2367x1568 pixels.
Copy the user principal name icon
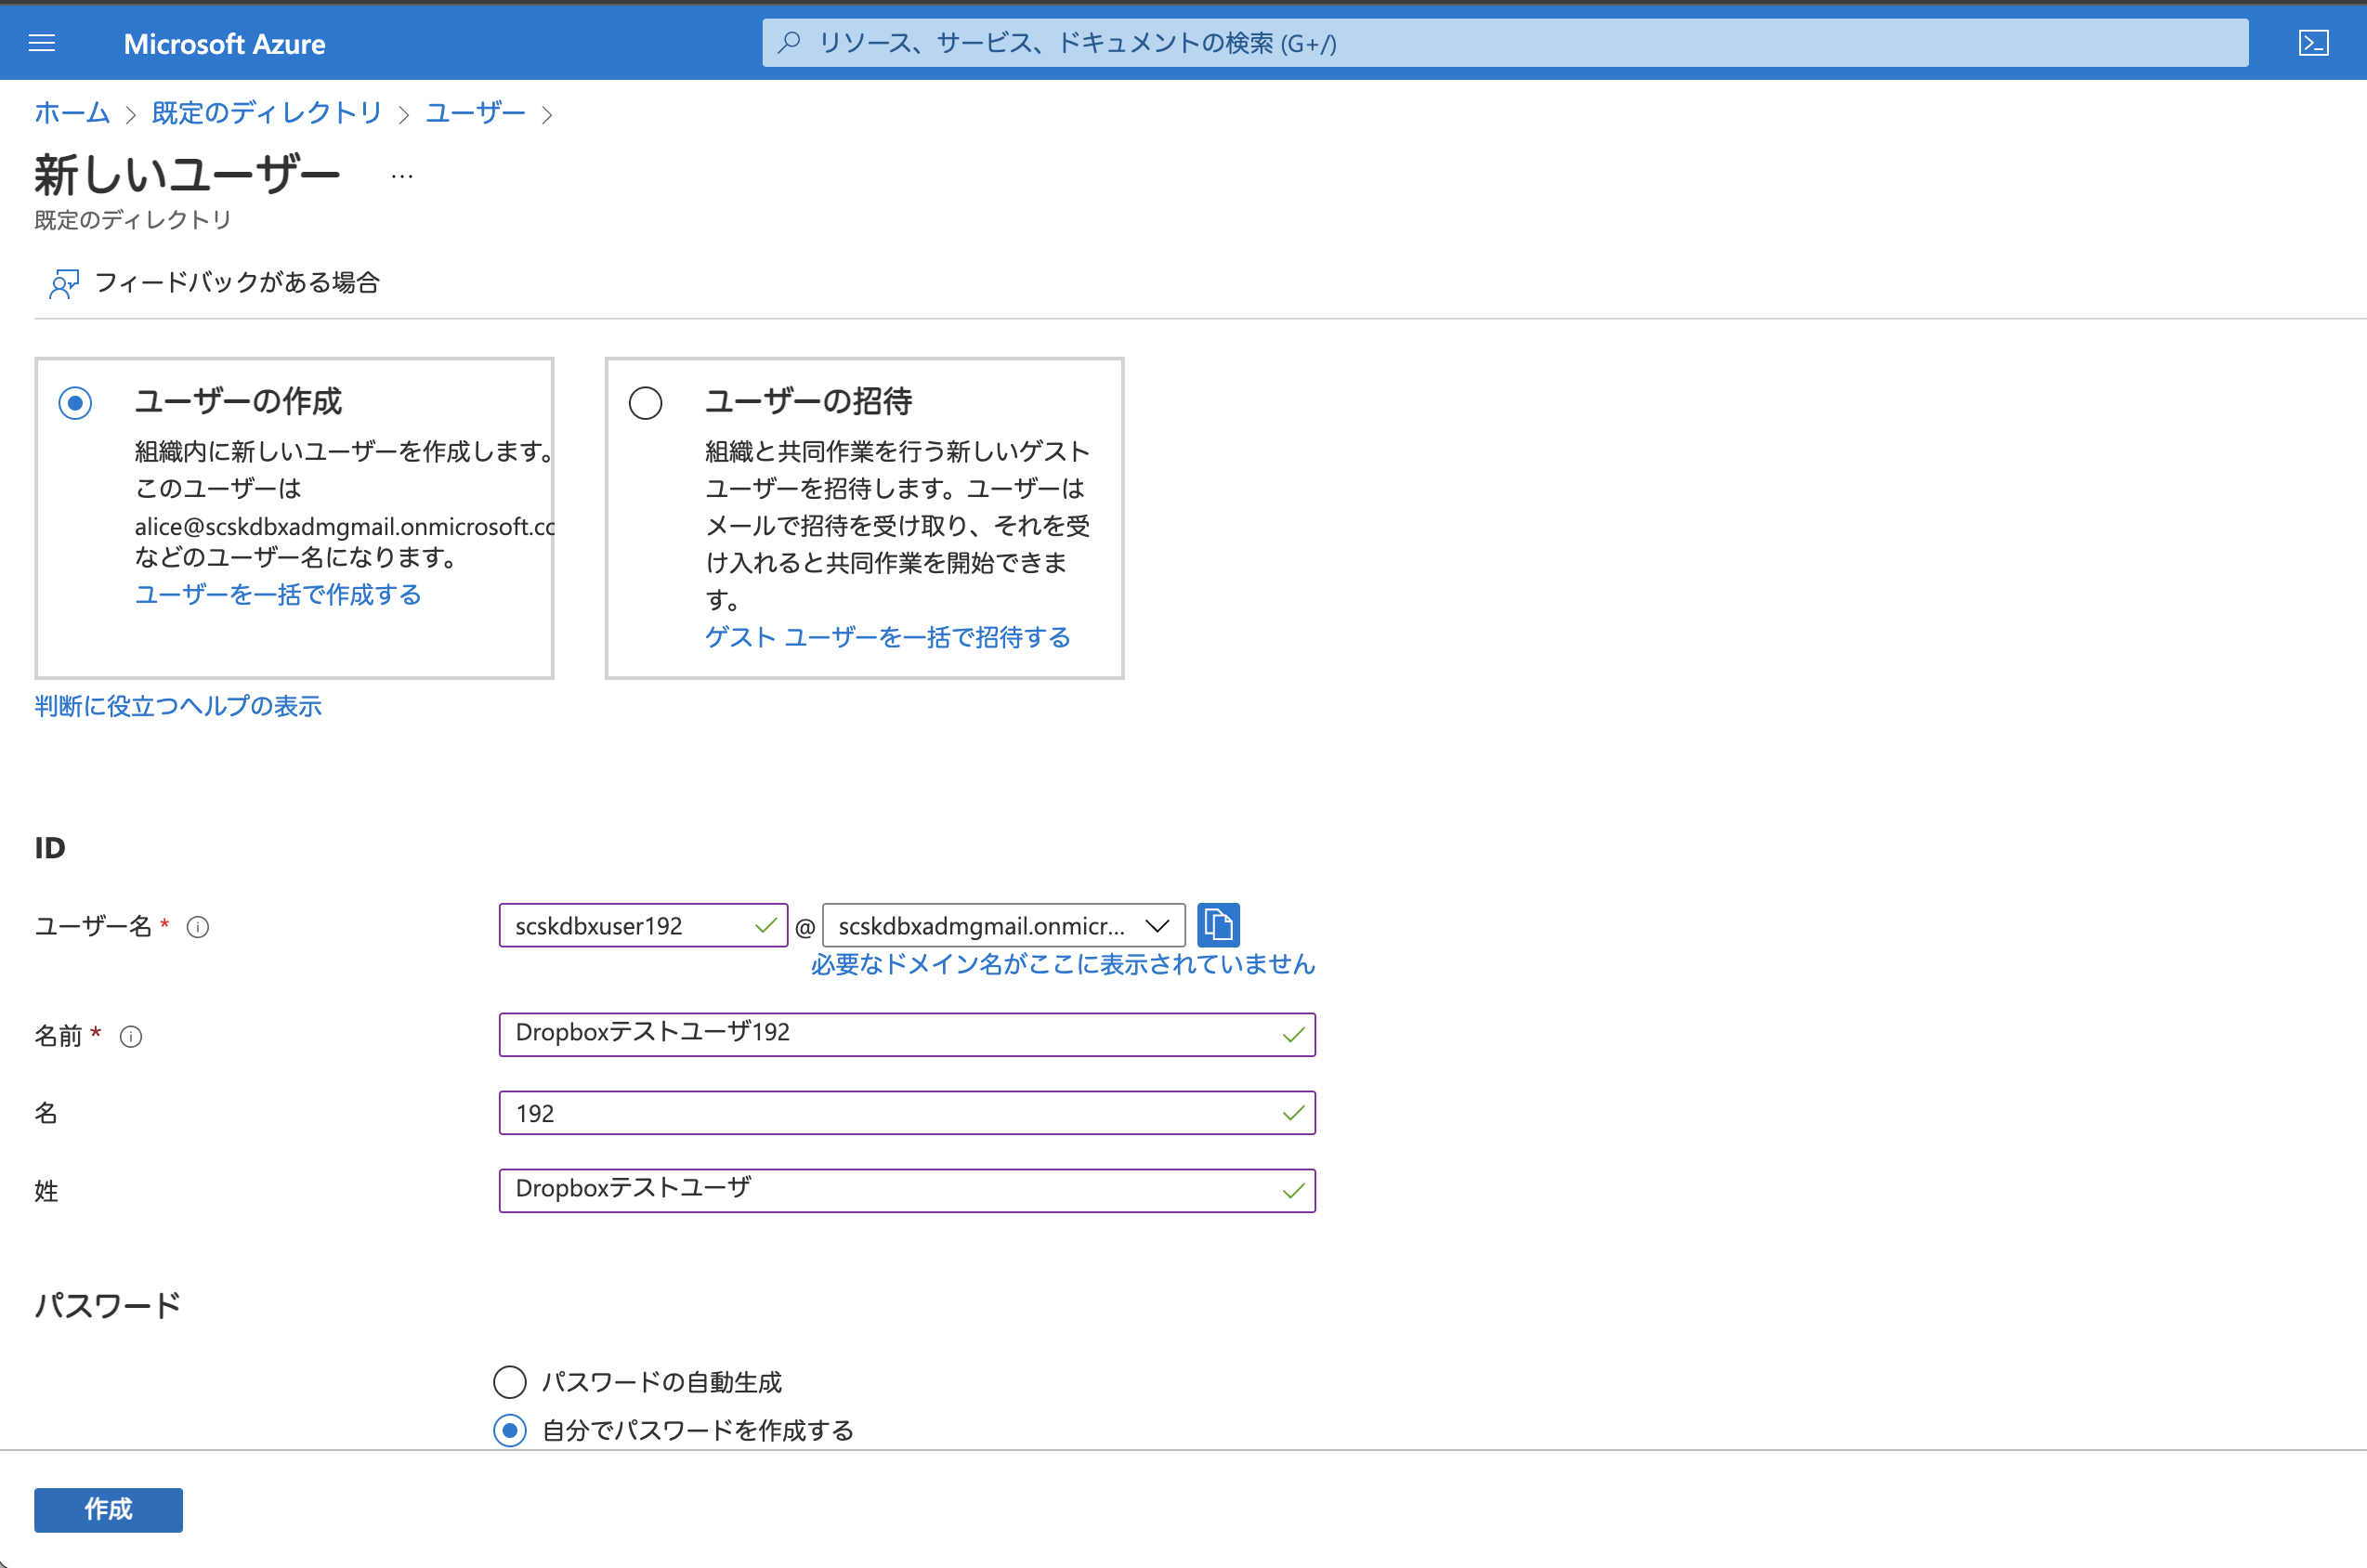1218,925
